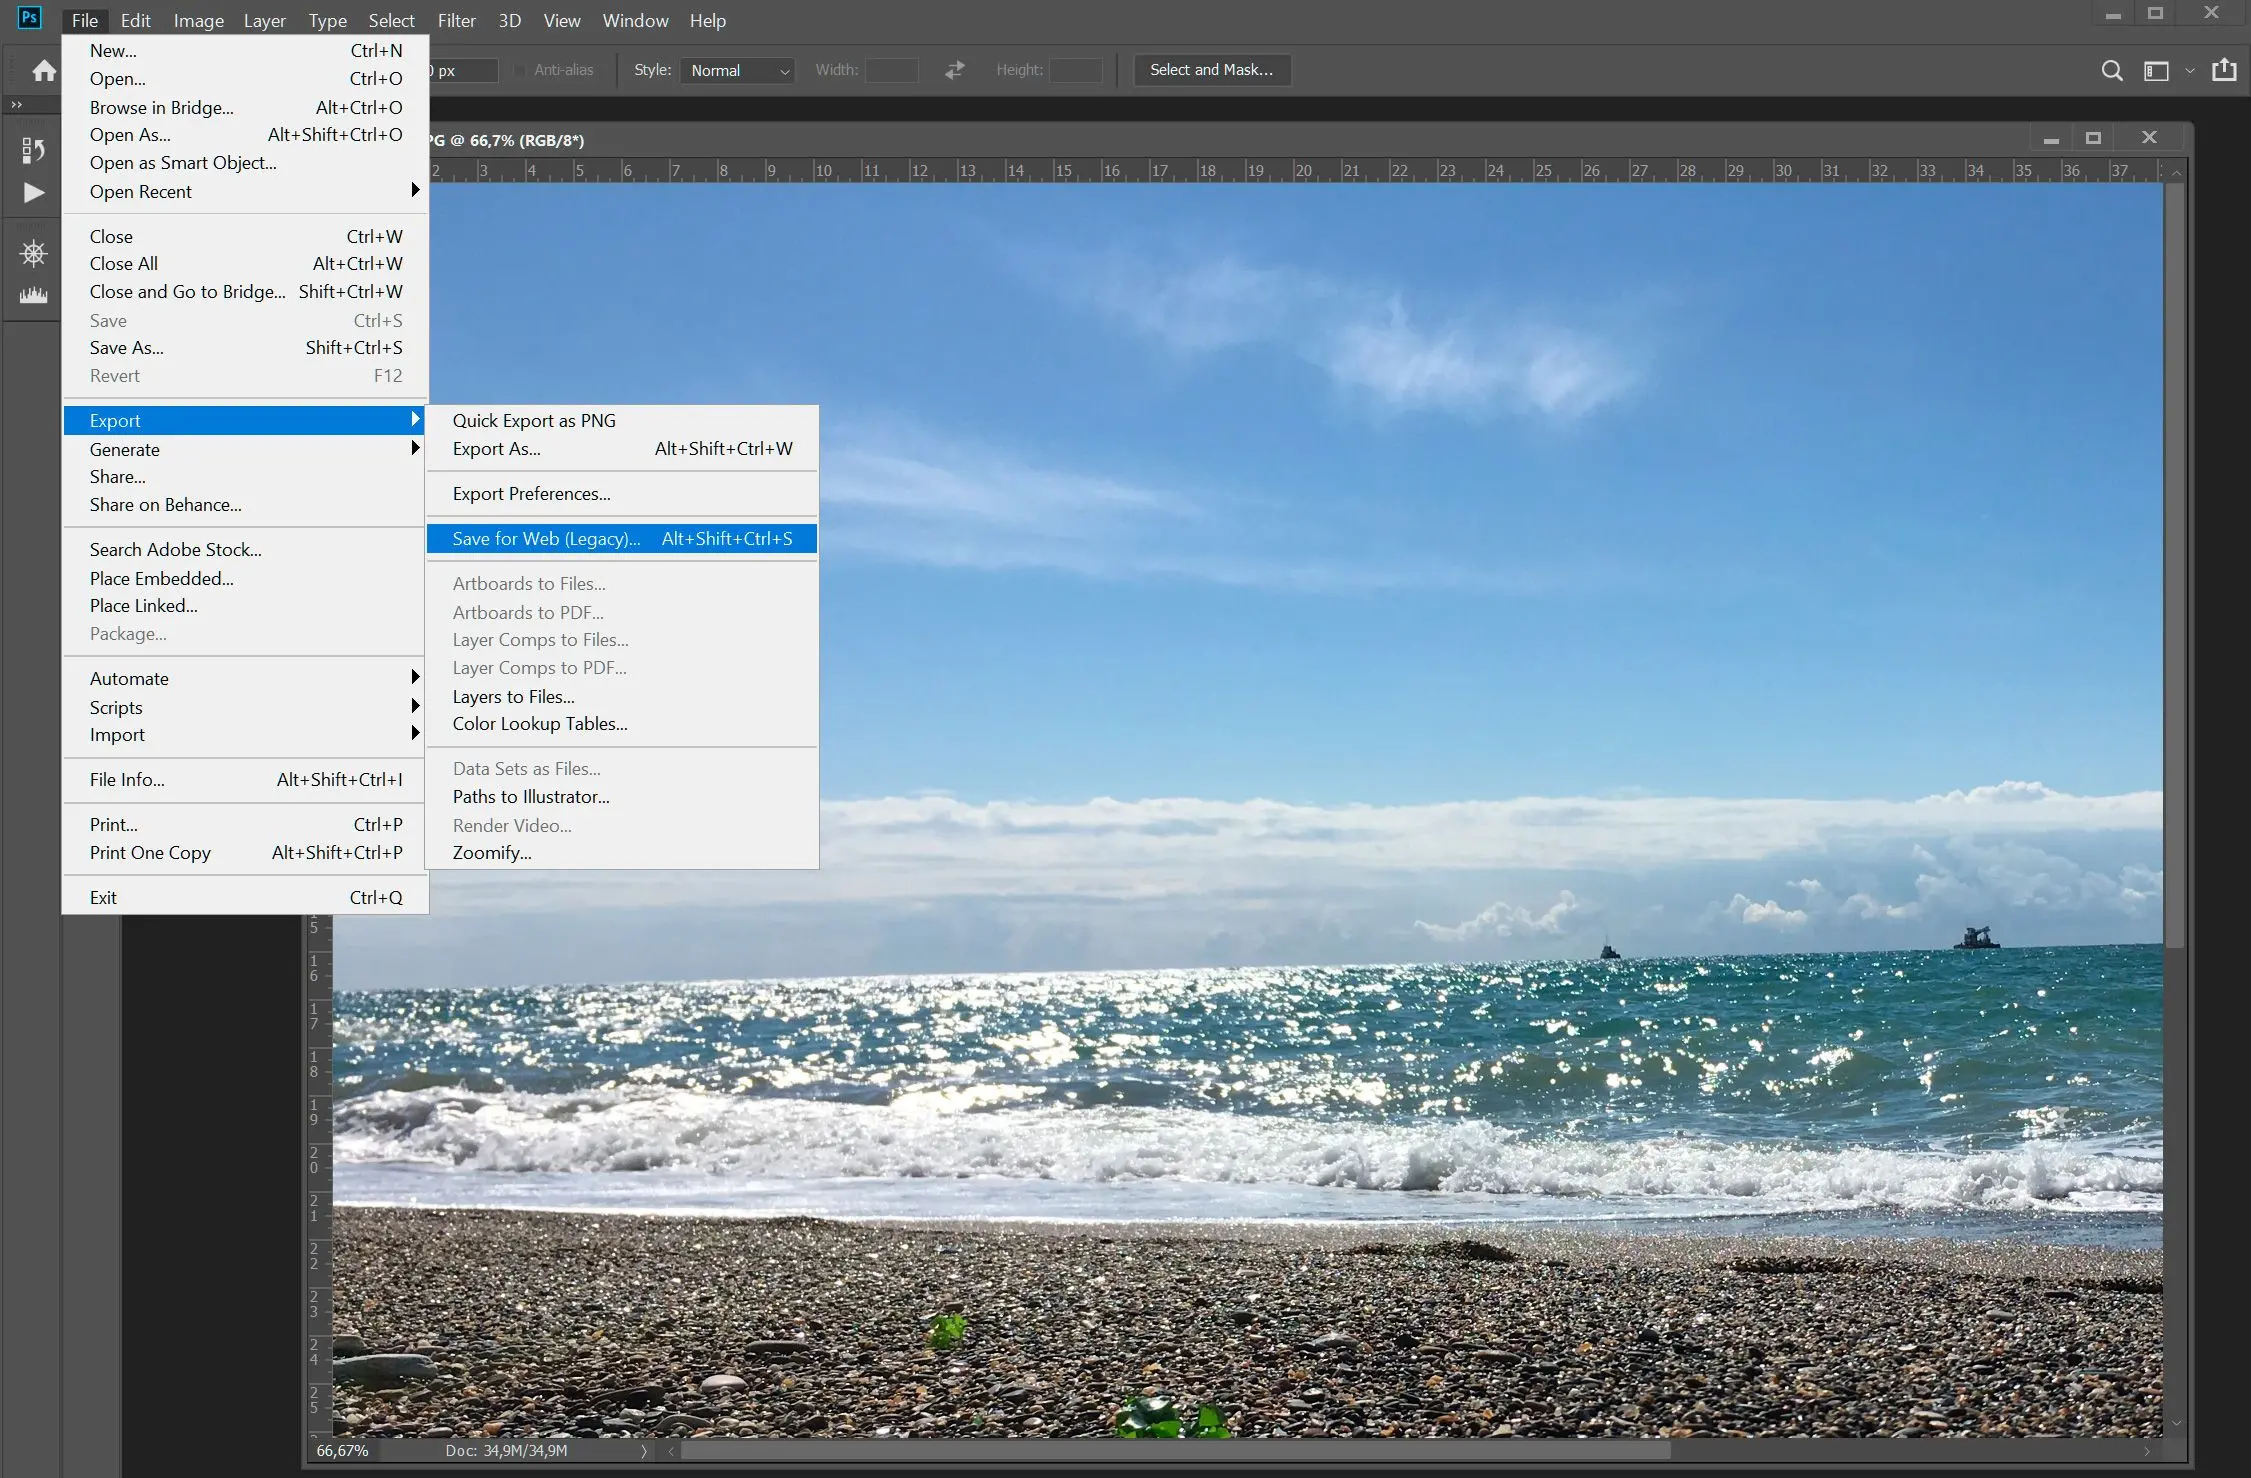
Task: Open the Scripts submenu
Action: tap(115, 706)
